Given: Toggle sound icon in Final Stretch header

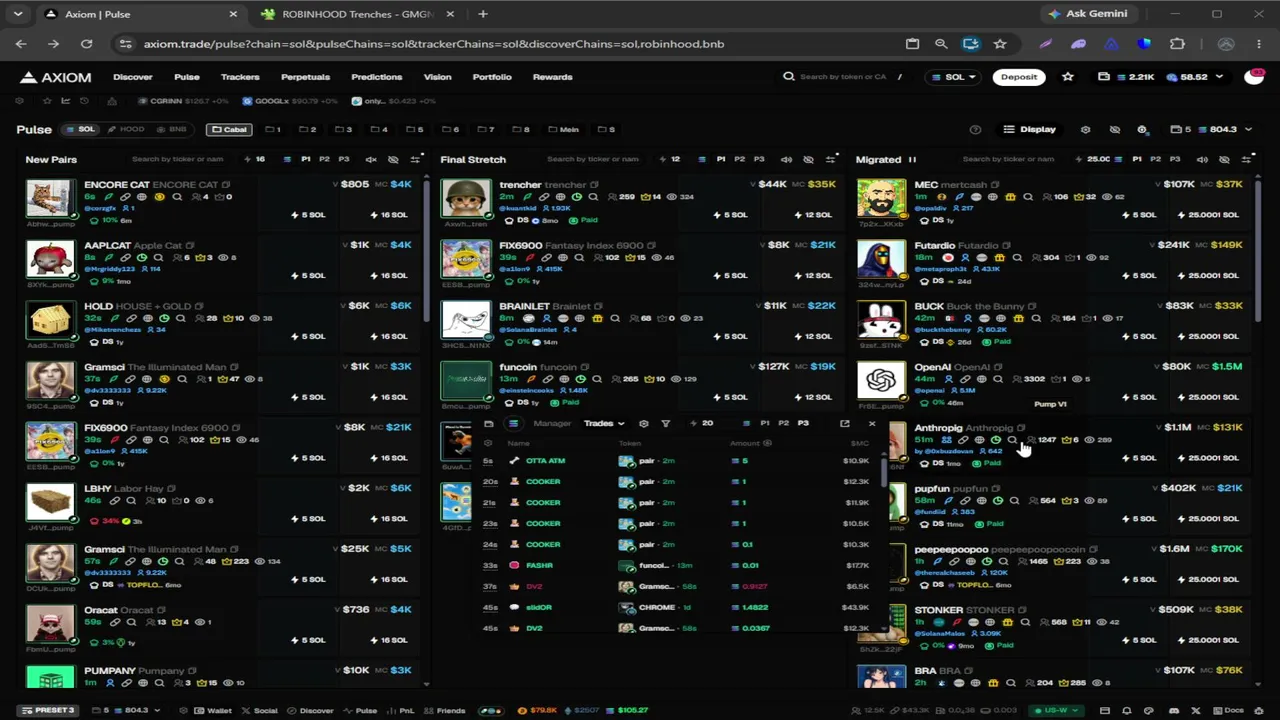Looking at the screenshot, I should [786, 159].
